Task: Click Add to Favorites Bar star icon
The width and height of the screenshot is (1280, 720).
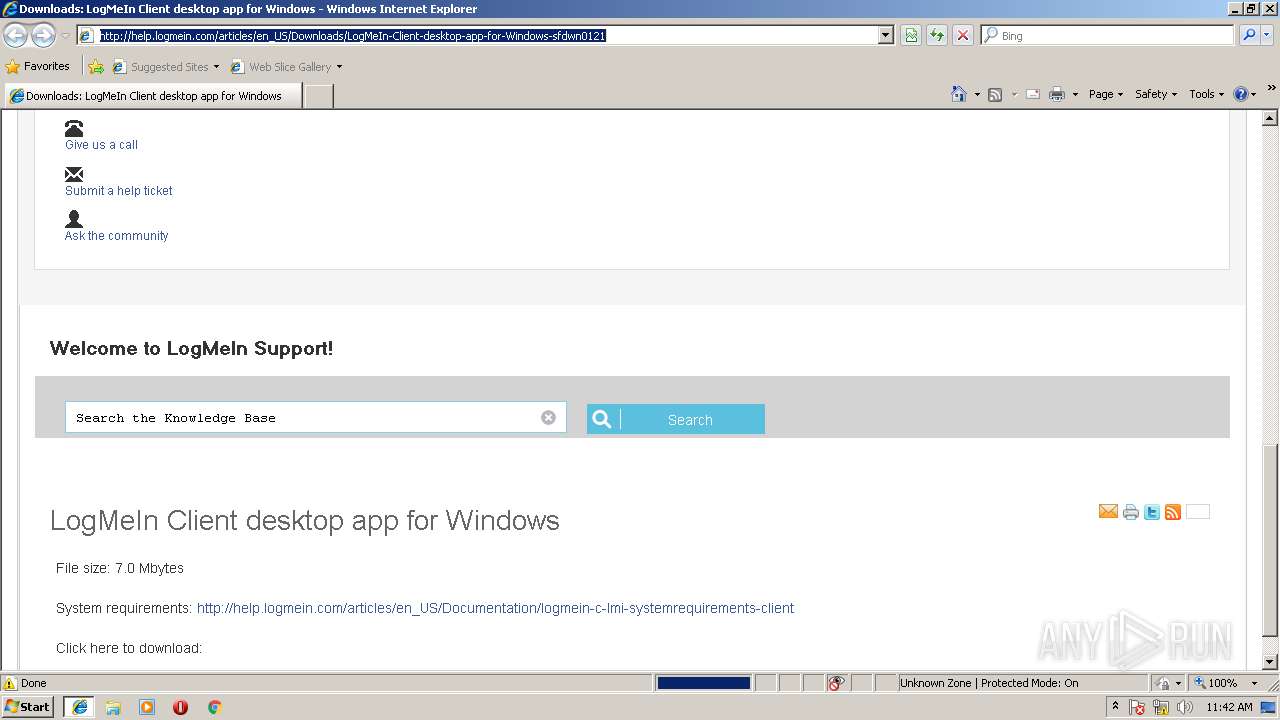Action: (96, 67)
